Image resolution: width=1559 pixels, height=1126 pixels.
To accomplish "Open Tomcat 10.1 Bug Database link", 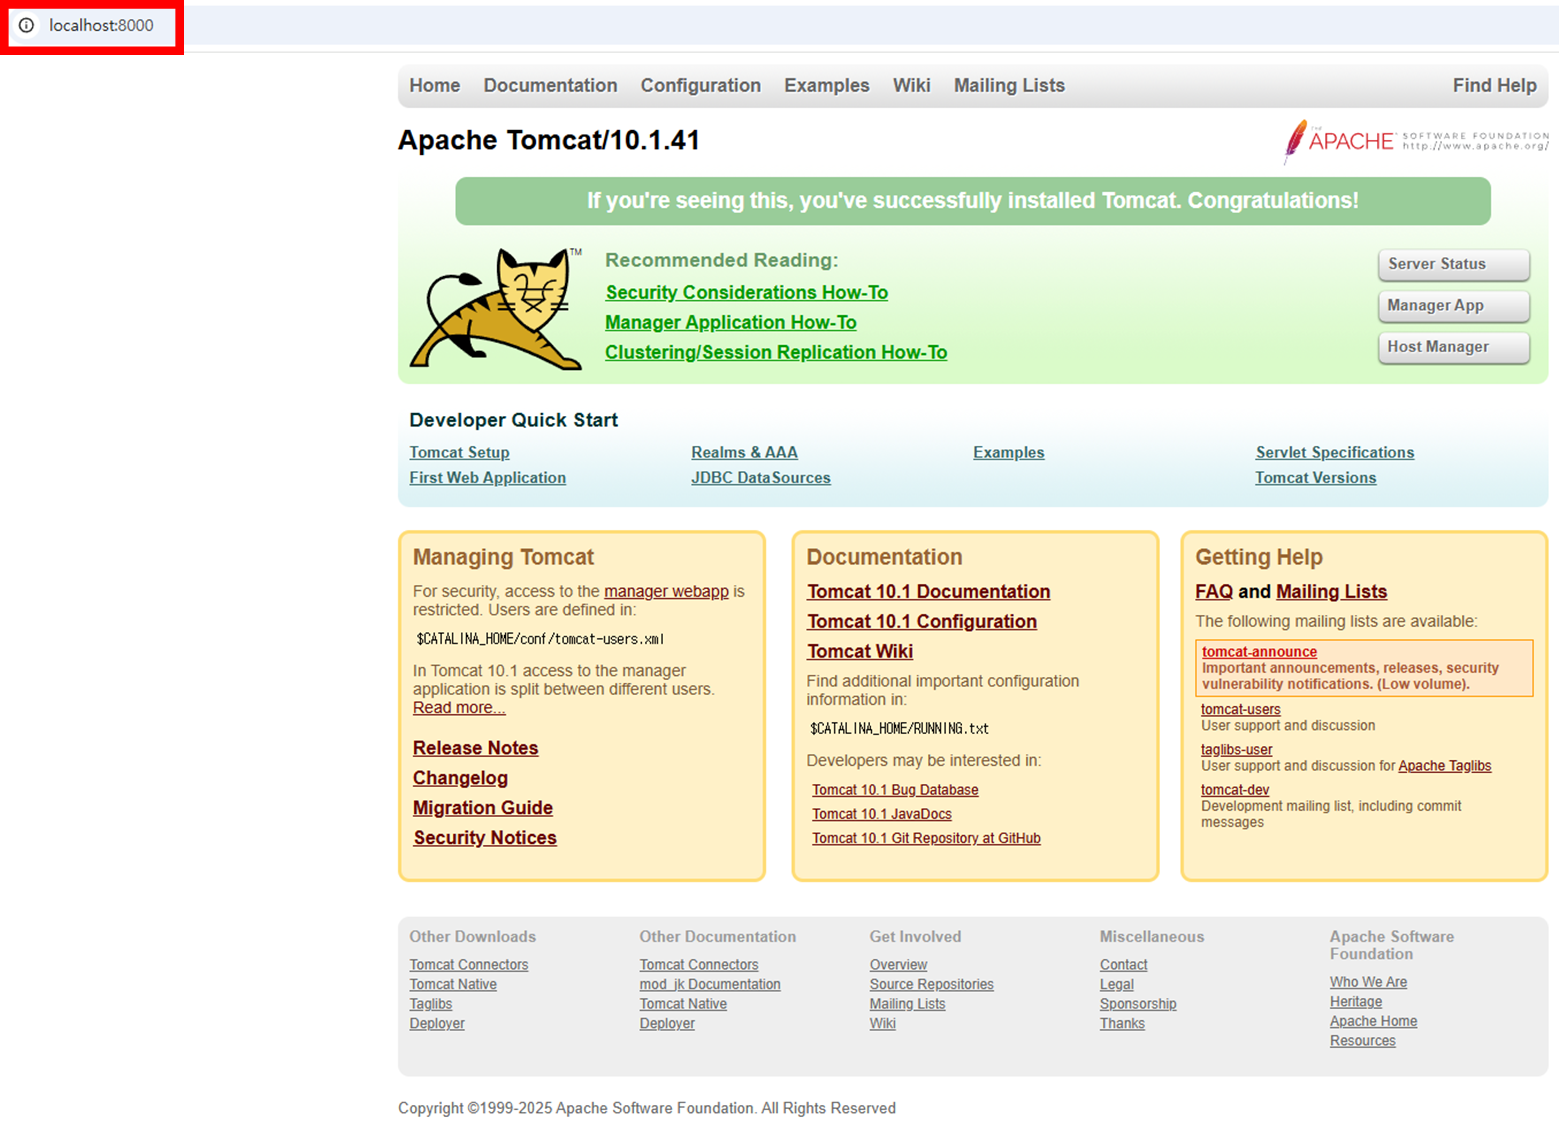I will click(x=895, y=790).
